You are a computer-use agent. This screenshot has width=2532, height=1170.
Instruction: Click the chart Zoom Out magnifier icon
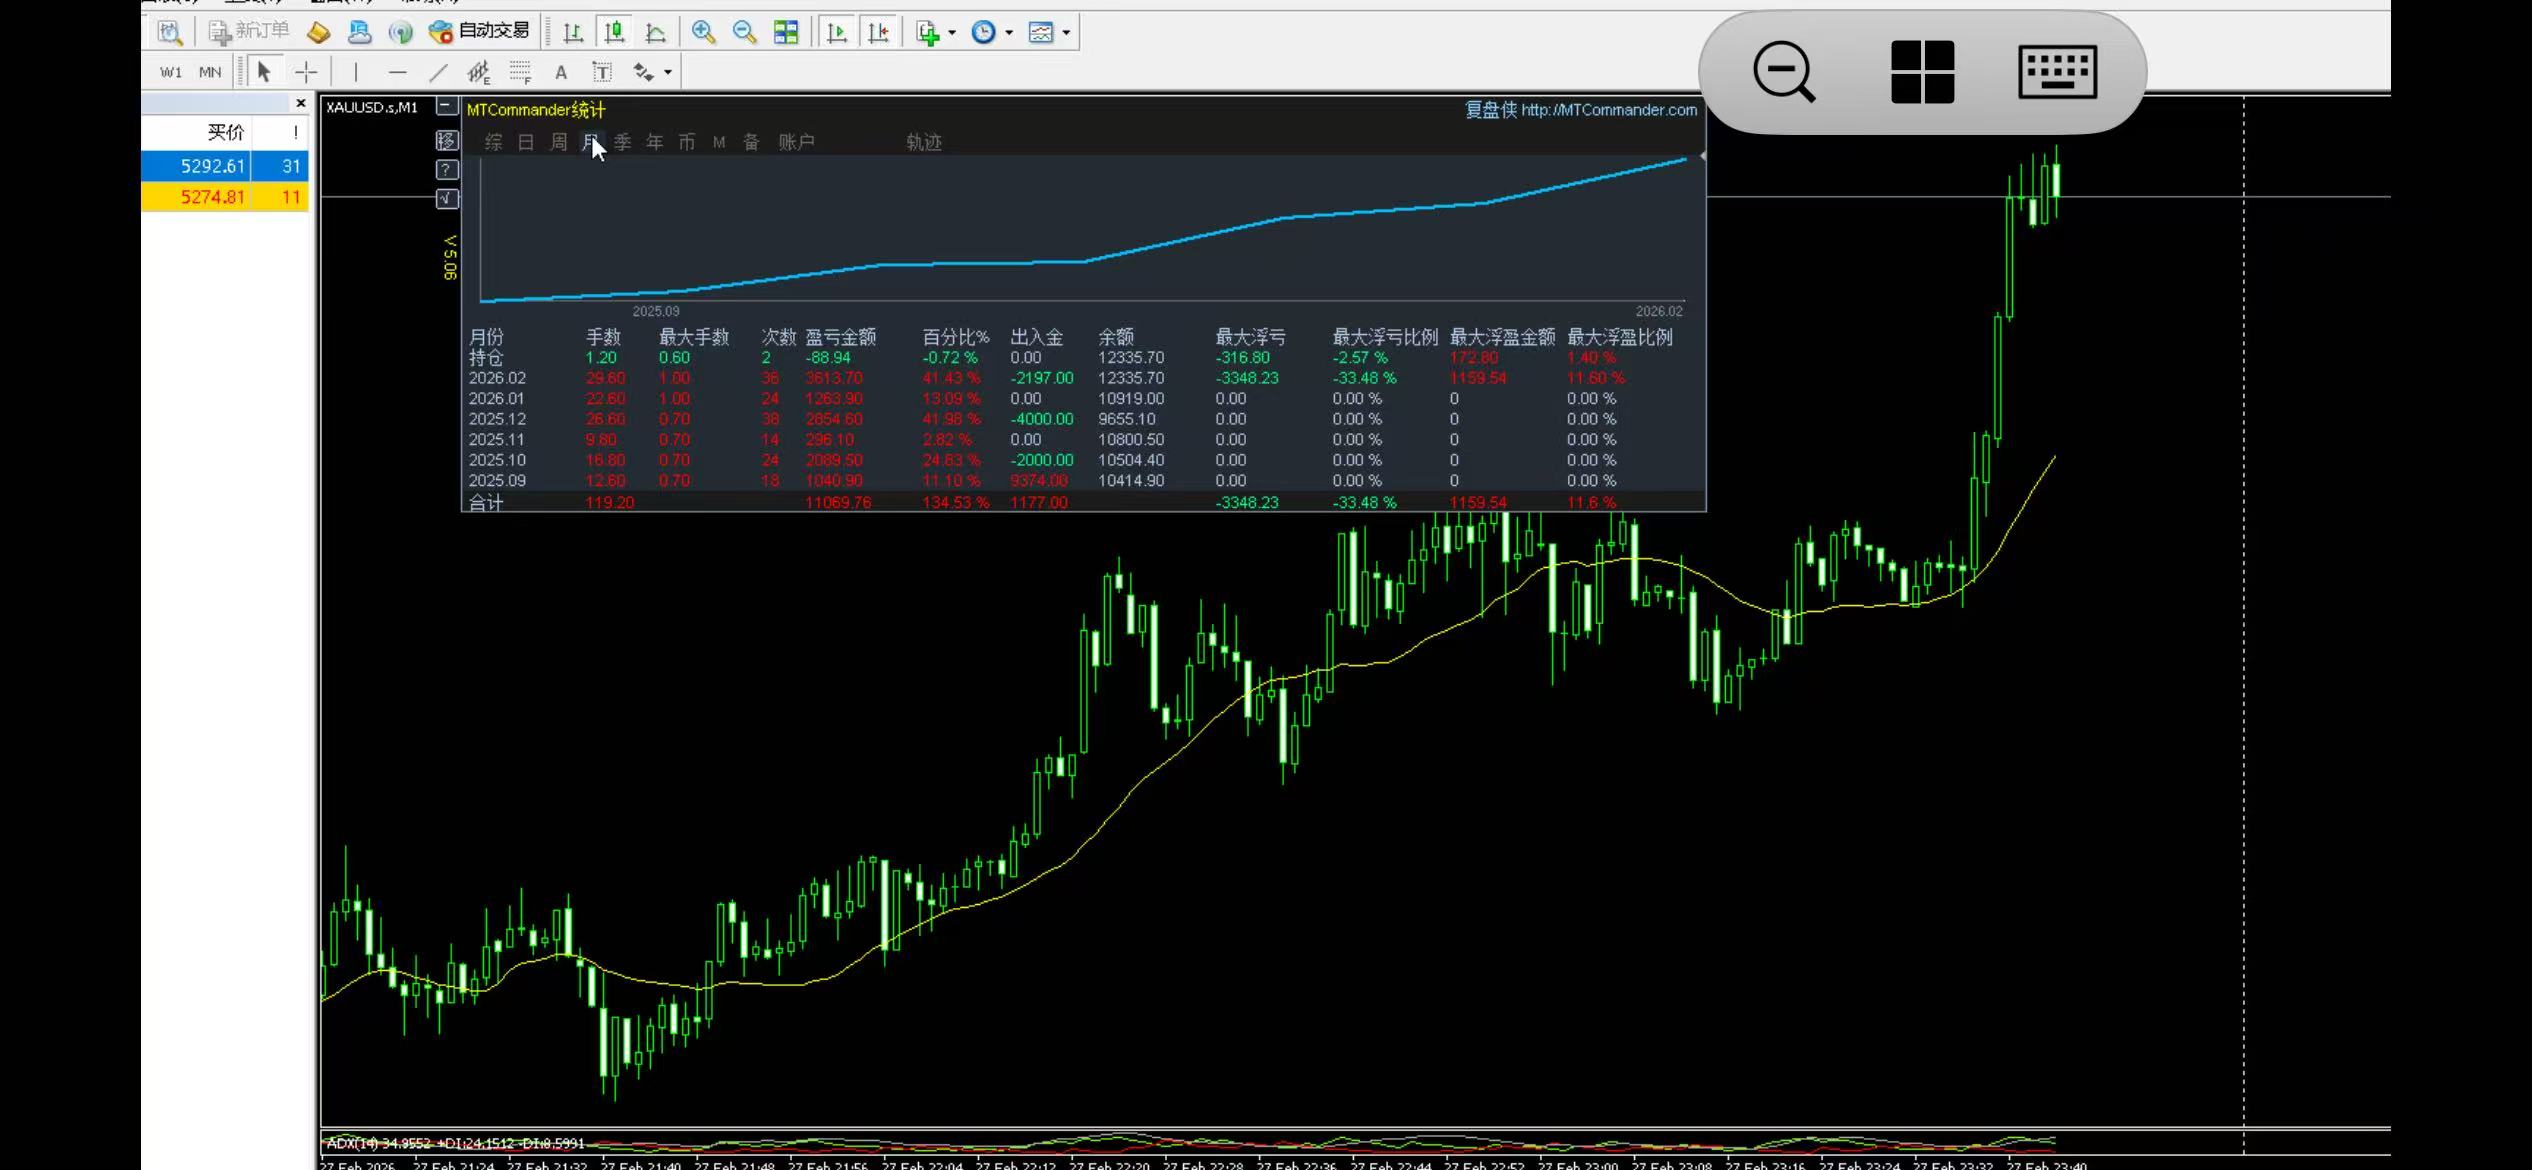point(744,32)
